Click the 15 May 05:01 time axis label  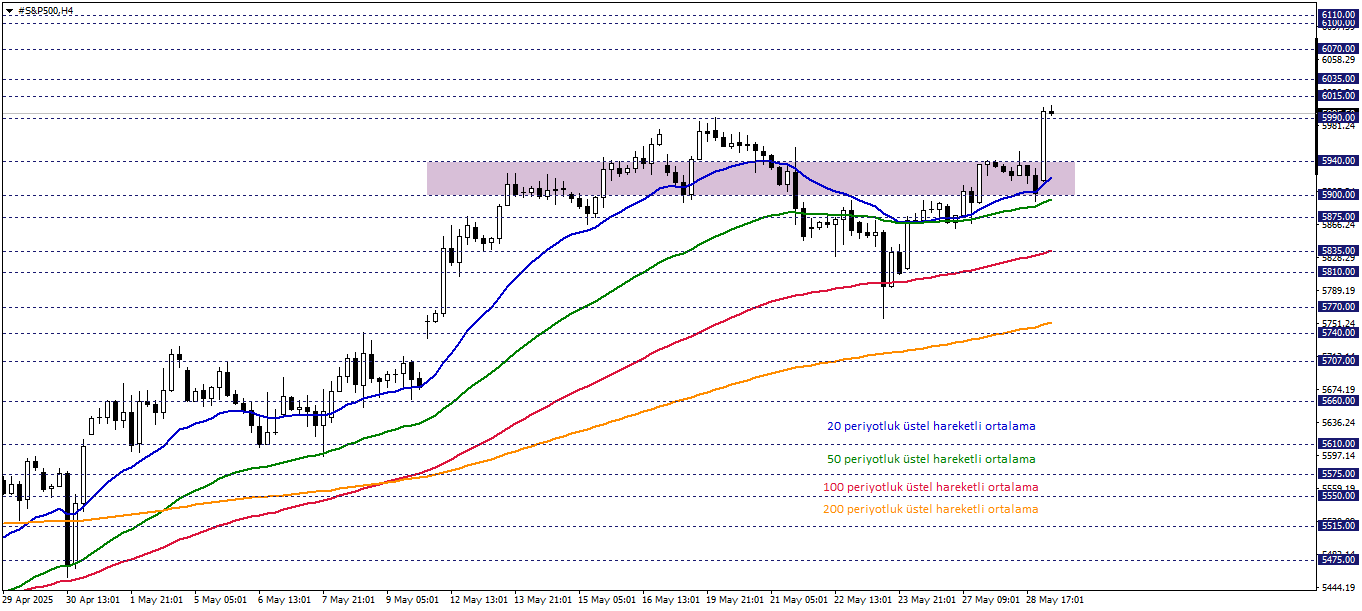click(x=605, y=601)
